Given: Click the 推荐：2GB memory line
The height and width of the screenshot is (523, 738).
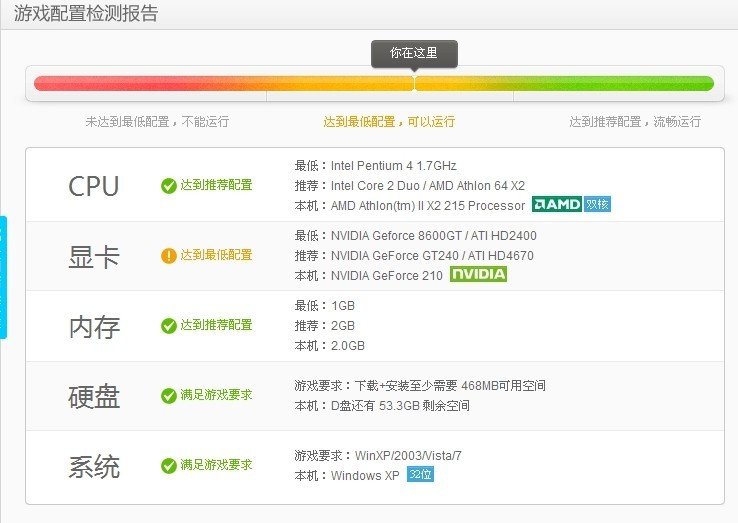Looking at the screenshot, I should coord(325,326).
